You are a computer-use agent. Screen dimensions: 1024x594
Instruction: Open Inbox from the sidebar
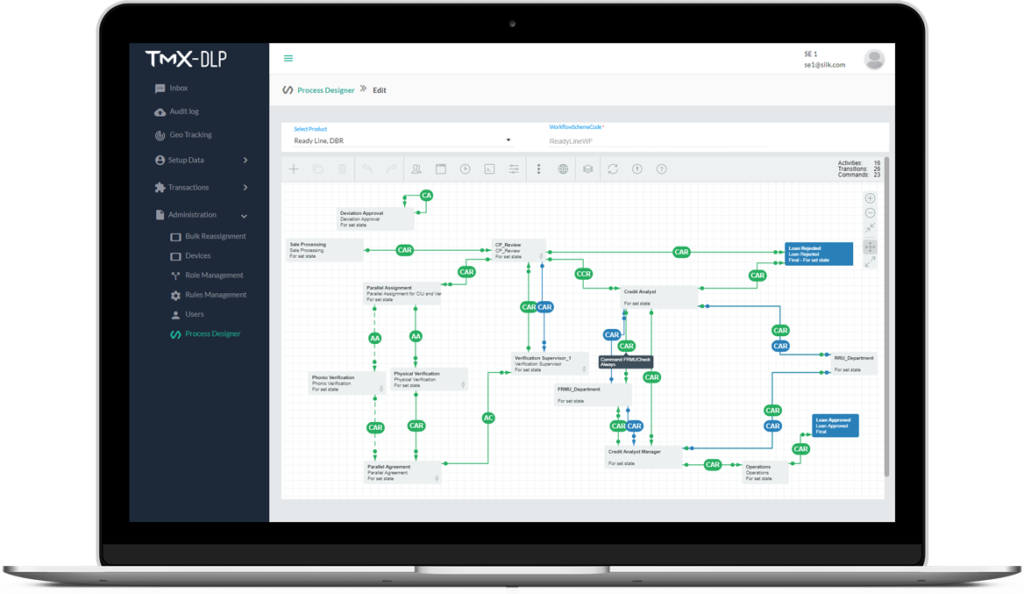[x=178, y=88]
